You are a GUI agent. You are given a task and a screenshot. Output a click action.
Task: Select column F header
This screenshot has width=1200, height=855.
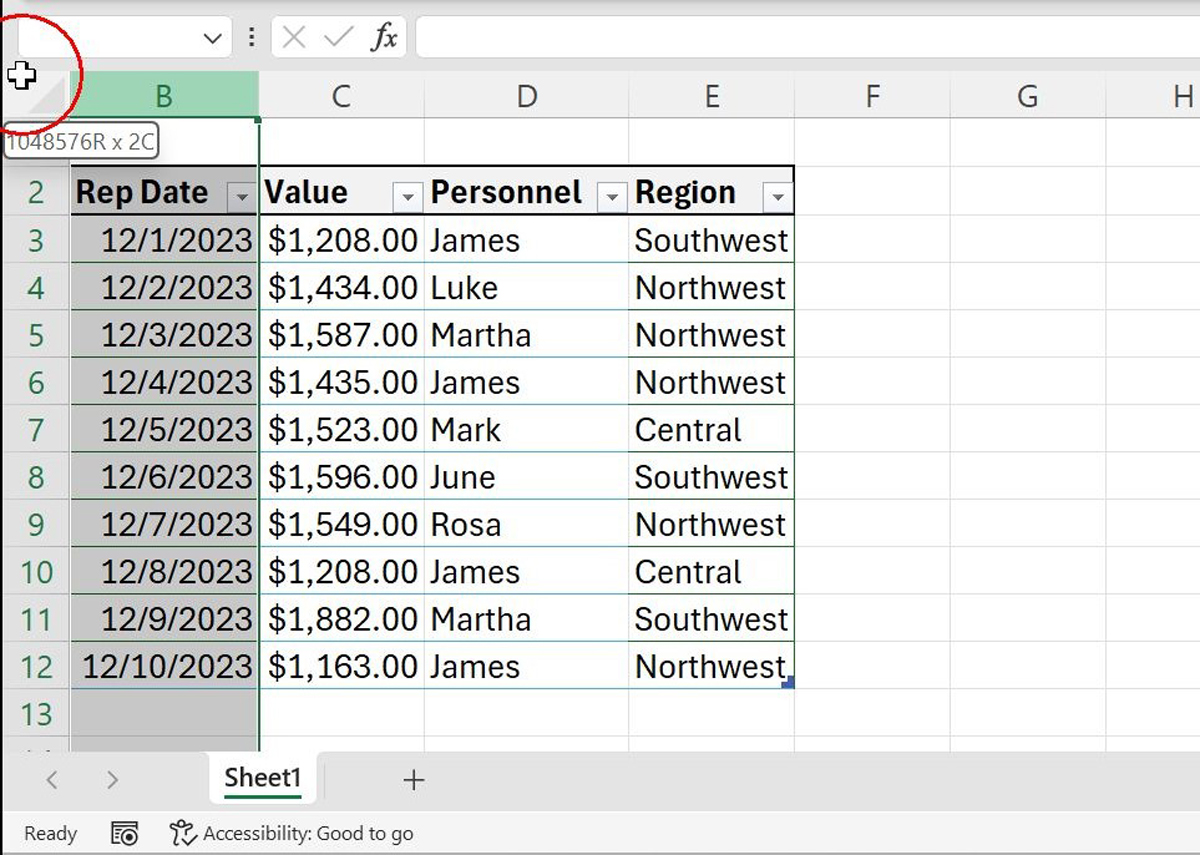coord(872,96)
